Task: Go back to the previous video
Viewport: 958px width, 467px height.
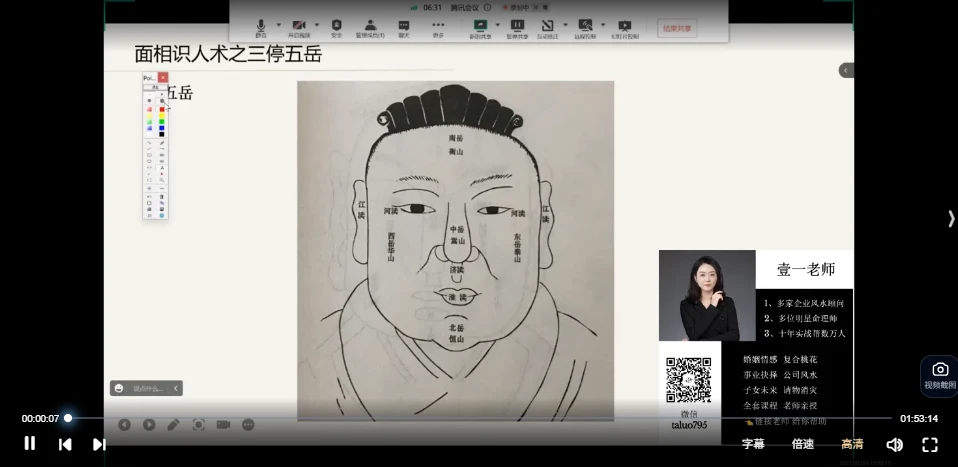Action: coord(65,444)
